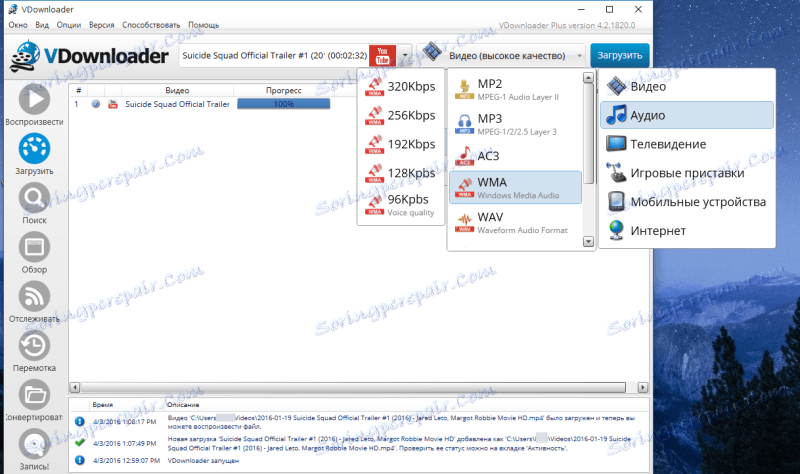
Task: Open the Опции menu
Action: [69, 24]
